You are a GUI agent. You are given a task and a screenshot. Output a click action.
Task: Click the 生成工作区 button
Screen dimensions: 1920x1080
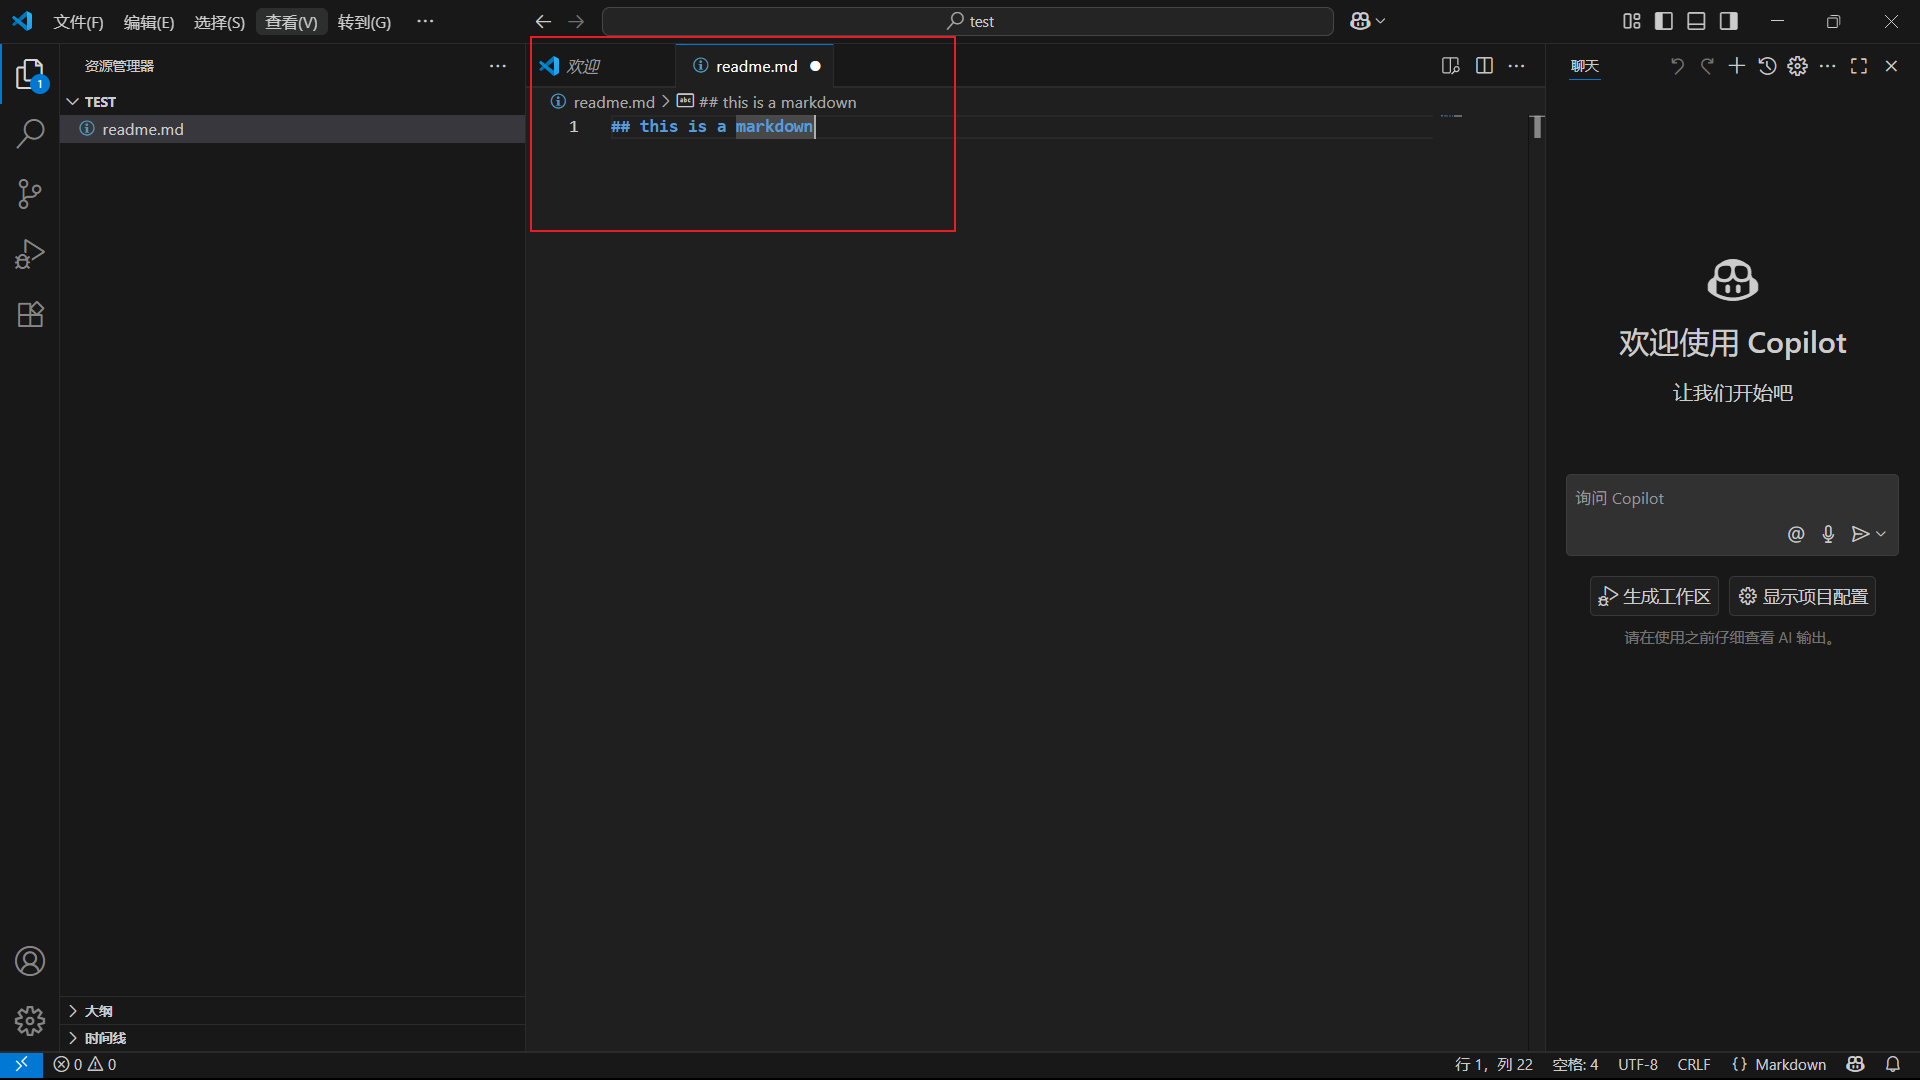[1654, 597]
